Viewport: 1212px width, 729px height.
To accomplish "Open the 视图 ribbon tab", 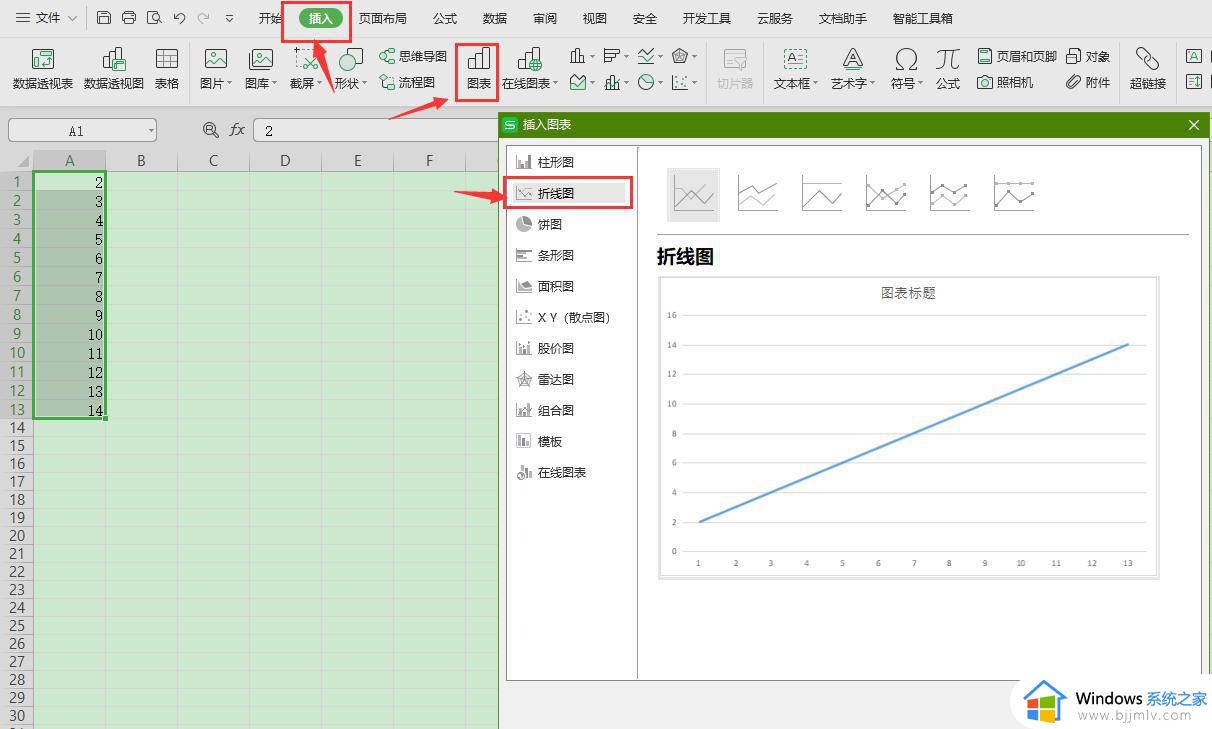I will tap(595, 18).
